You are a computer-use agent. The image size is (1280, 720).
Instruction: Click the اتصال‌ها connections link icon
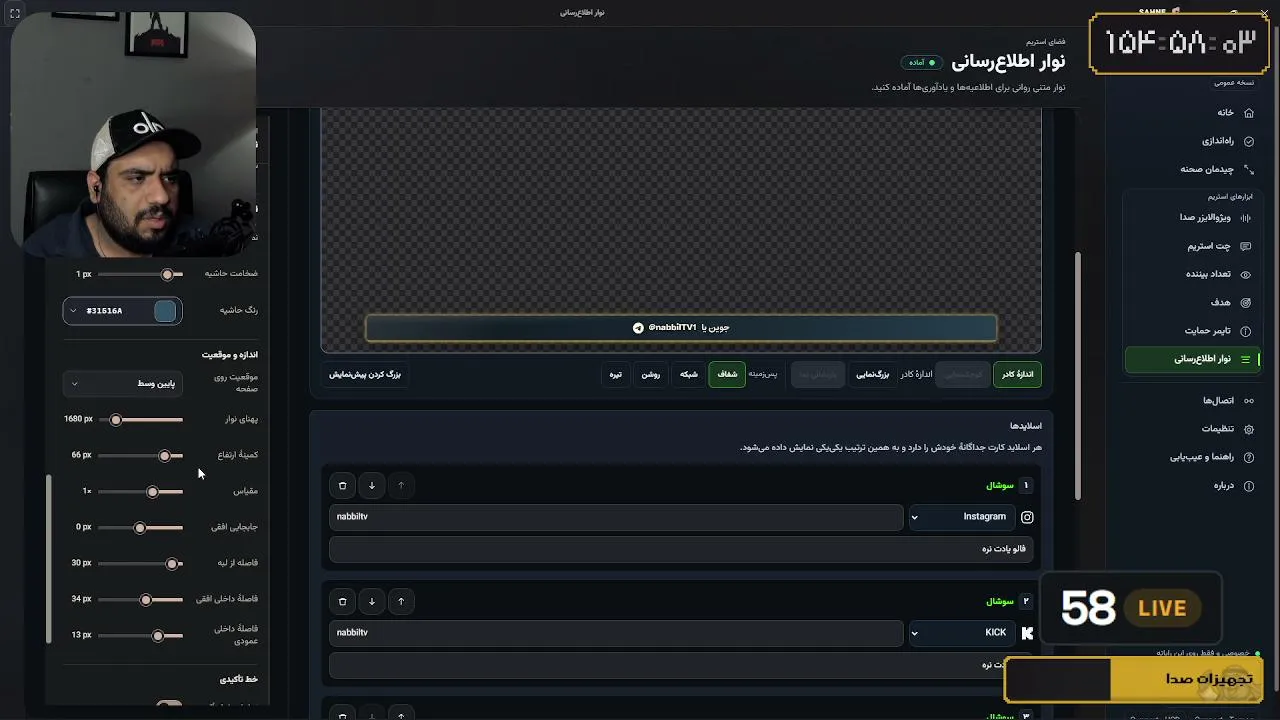(x=1248, y=401)
